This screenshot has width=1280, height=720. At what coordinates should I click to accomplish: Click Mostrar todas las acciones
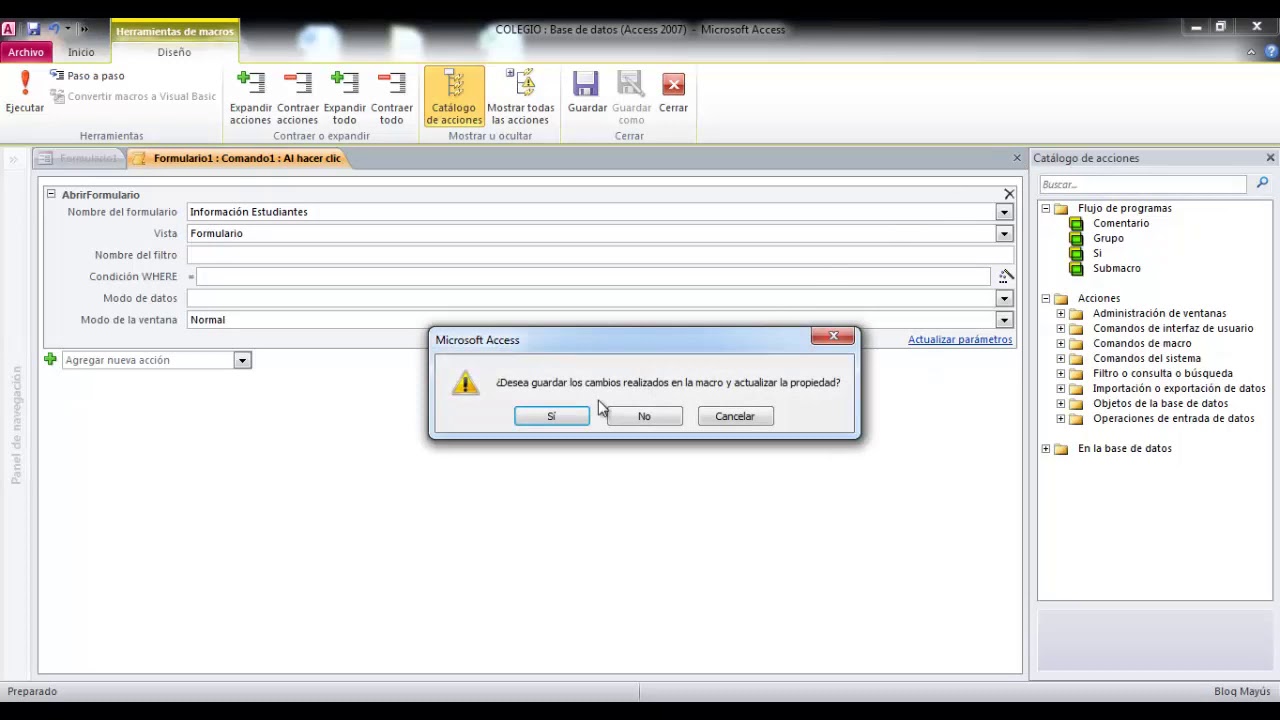click(x=520, y=97)
